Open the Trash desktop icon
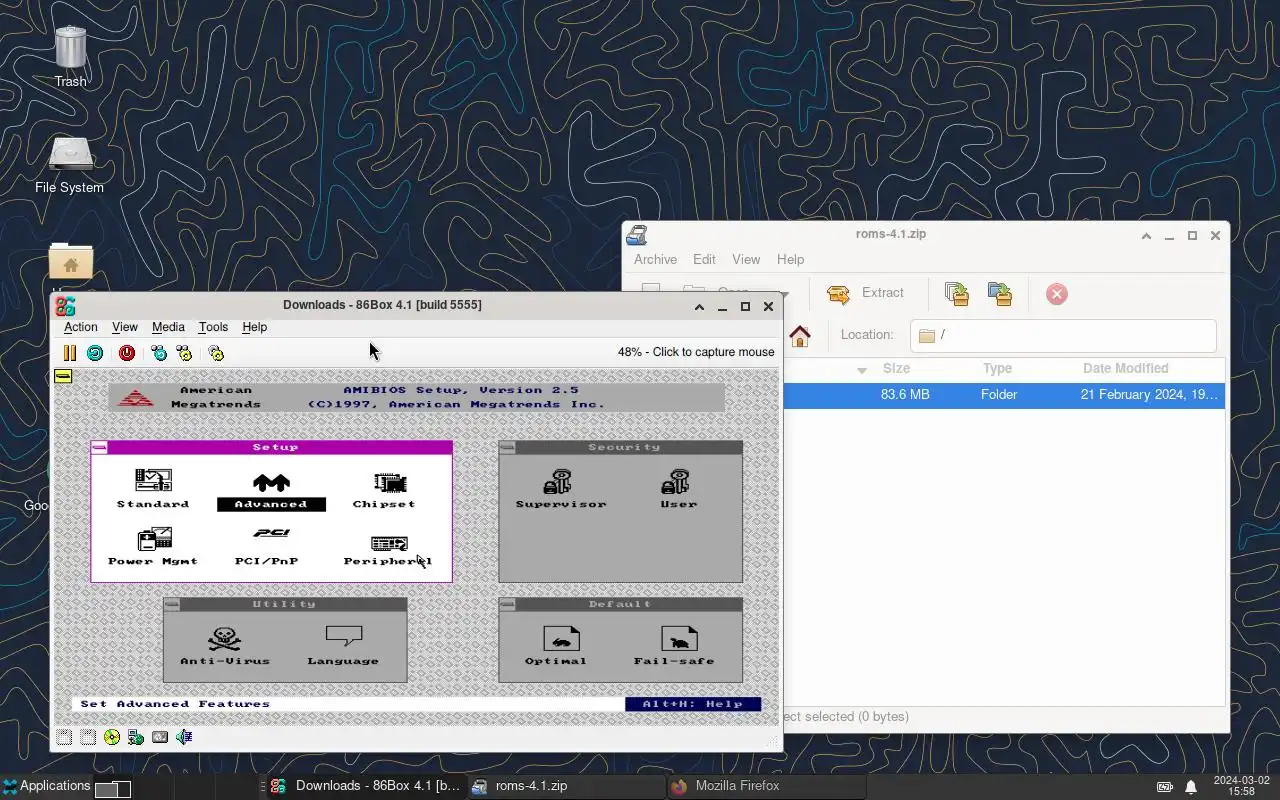Screen dimensions: 1280x800 [x=70, y=56]
